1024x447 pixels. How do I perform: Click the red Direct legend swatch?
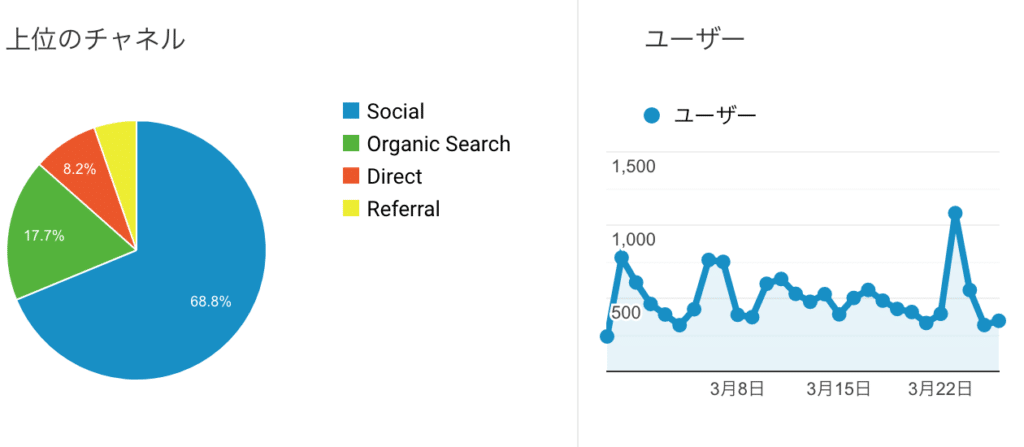[351, 176]
